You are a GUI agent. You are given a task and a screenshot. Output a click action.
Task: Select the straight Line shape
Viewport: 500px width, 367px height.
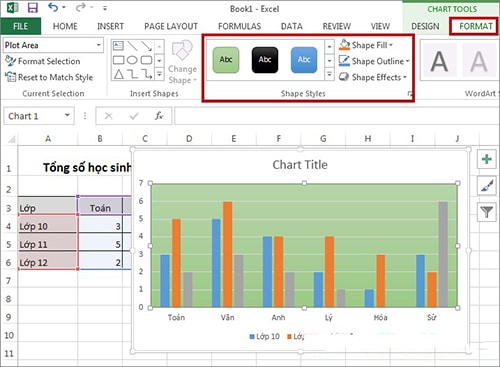(132, 46)
